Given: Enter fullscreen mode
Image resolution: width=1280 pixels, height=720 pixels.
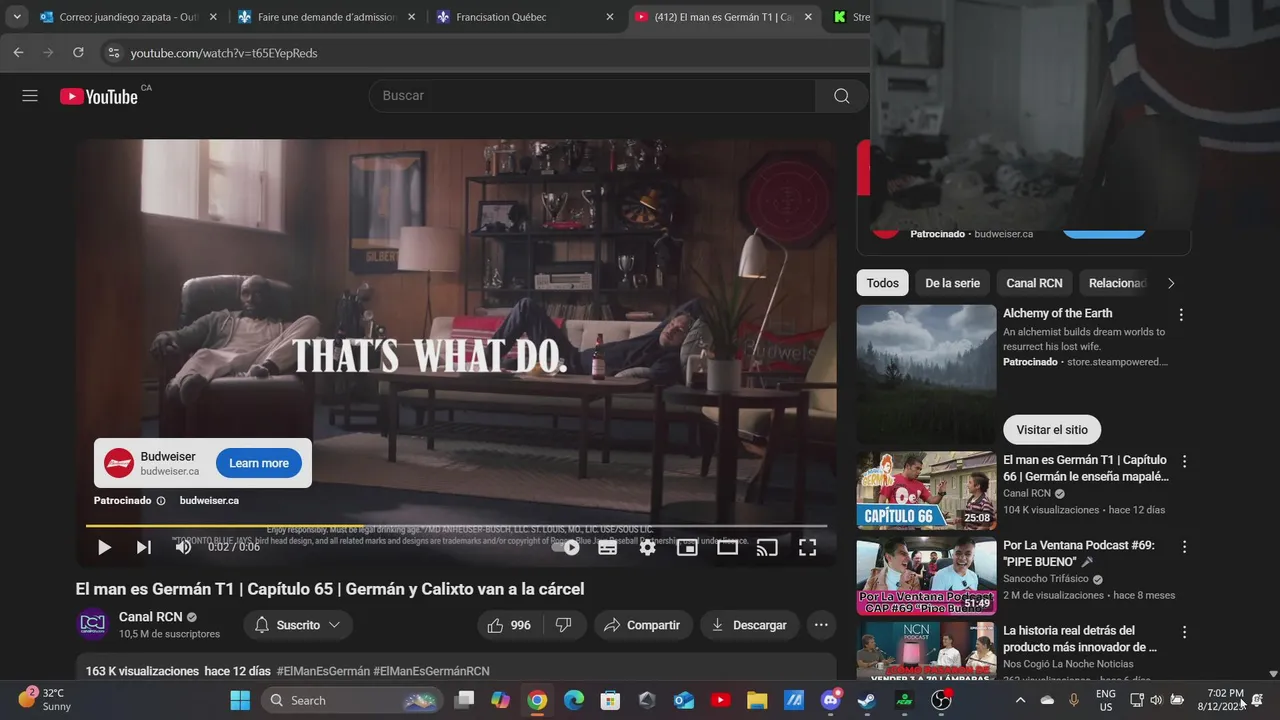Looking at the screenshot, I should [807, 547].
